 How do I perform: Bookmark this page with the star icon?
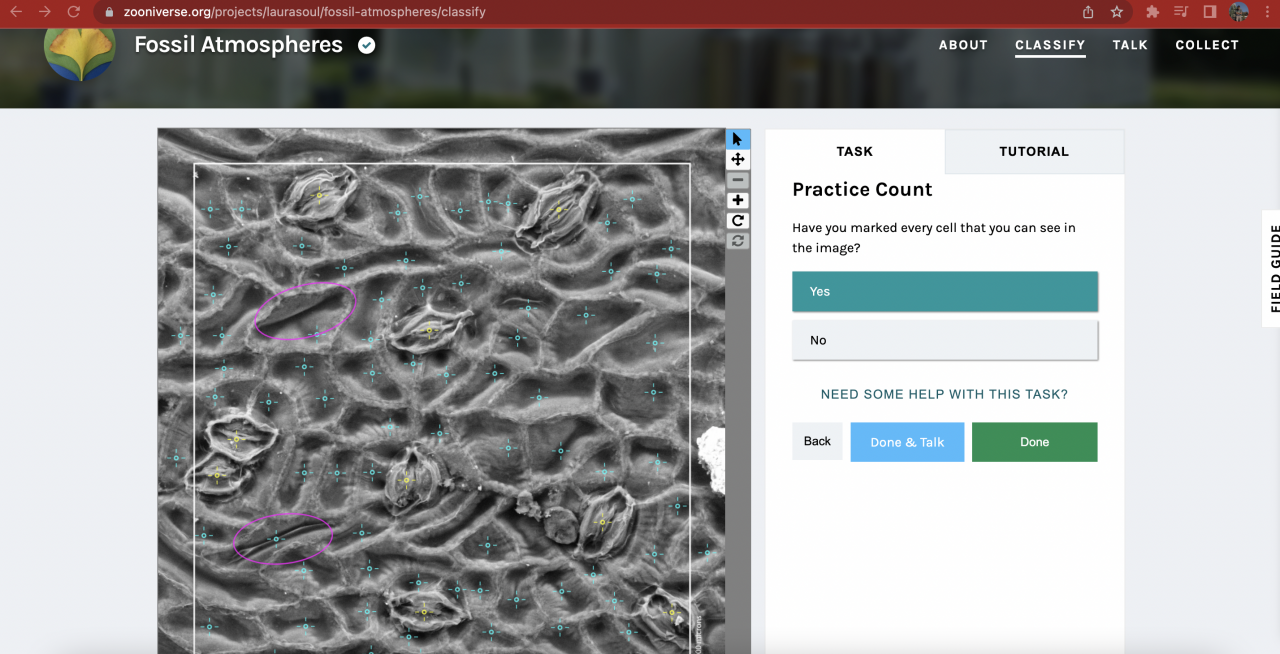(x=1117, y=12)
